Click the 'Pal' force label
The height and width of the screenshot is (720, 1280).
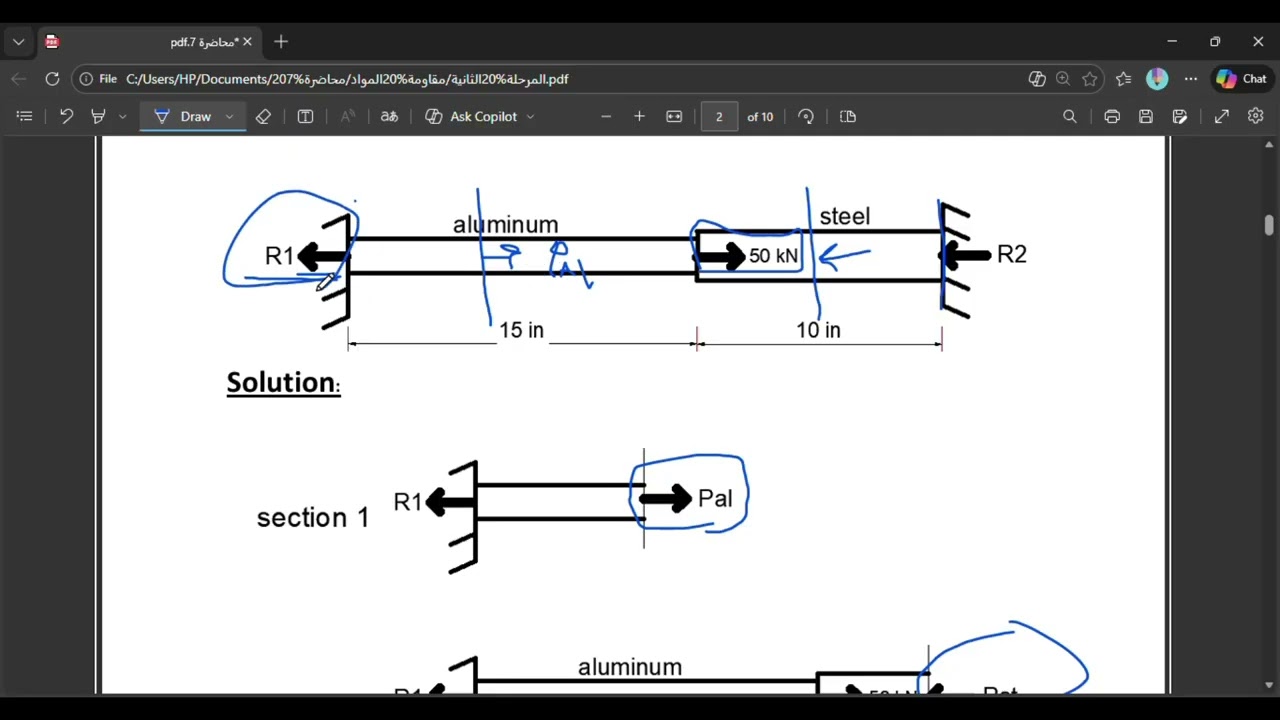(x=715, y=498)
